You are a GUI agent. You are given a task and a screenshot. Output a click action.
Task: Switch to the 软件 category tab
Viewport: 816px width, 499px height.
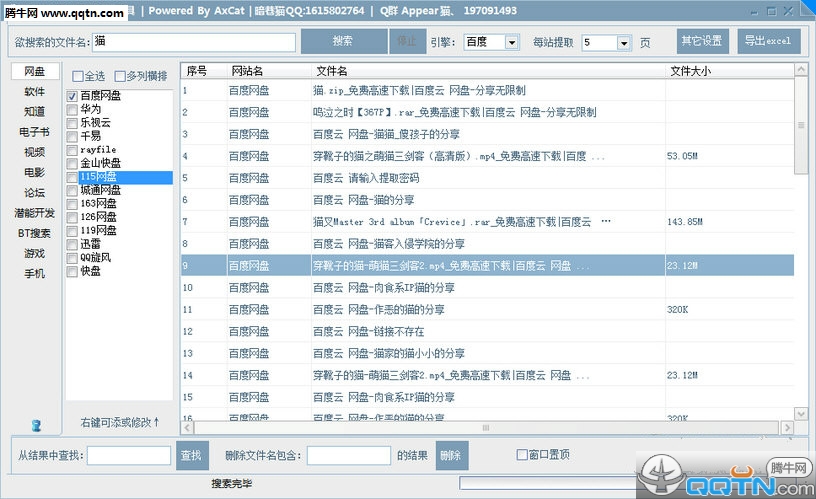35,92
